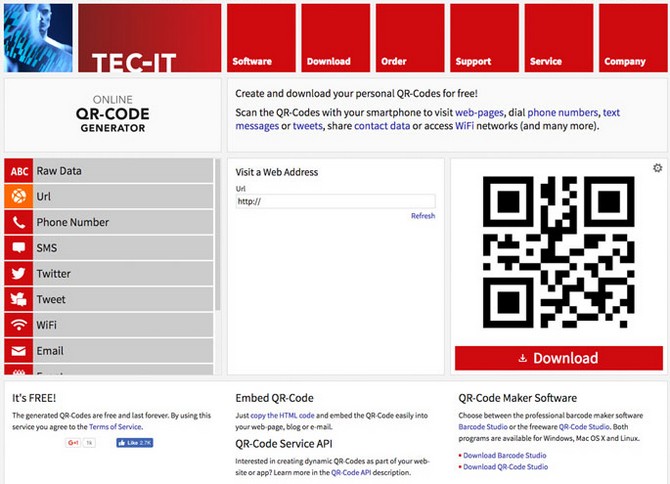Click the Facebook Like button
This screenshot has height=484, width=670.
(x=135, y=443)
